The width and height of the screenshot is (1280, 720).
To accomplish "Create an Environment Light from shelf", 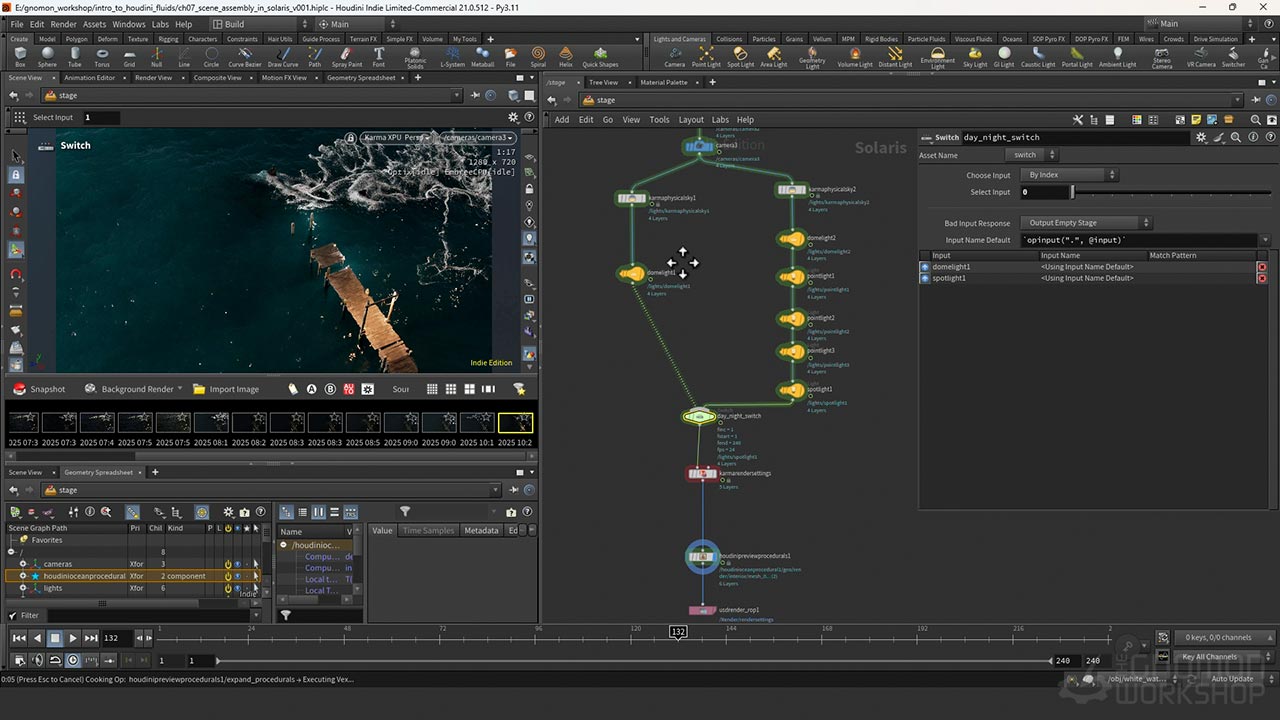I will (937, 56).
